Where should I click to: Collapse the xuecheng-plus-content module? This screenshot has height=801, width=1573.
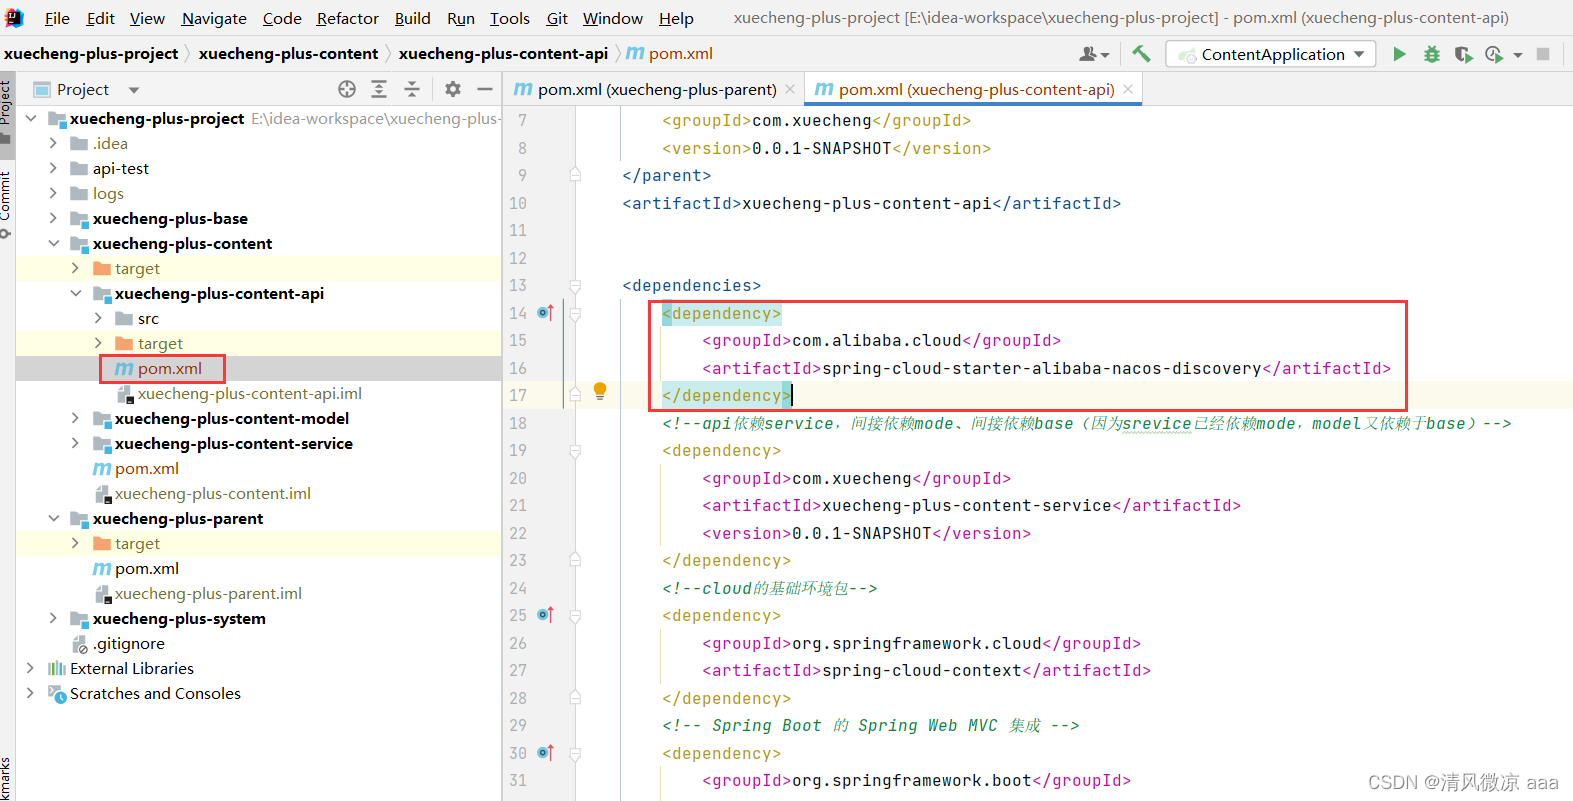pos(53,243)
